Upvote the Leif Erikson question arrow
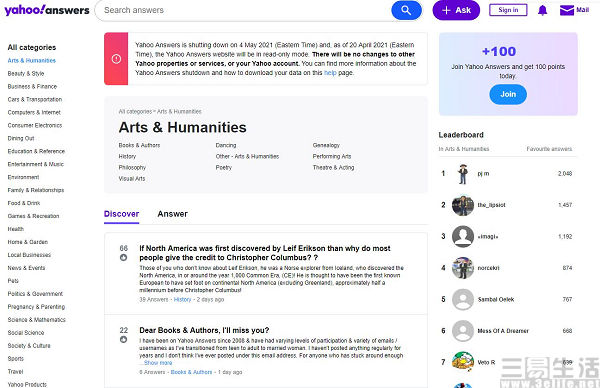 (123, 258)
